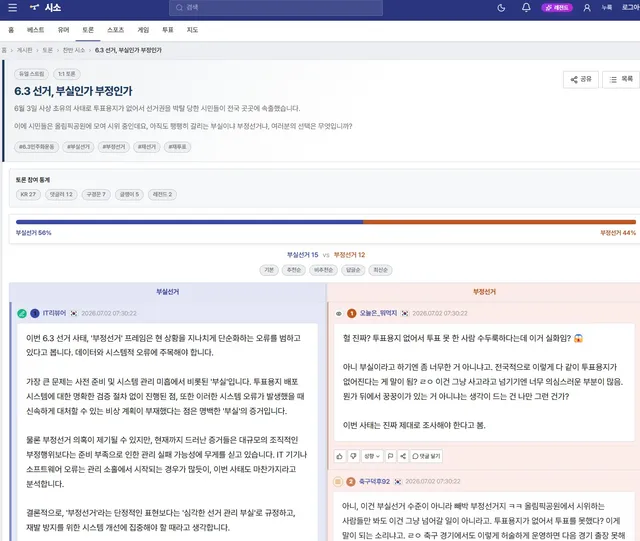
Task: Open the 스포츠 tab
Action: (116, 30)
